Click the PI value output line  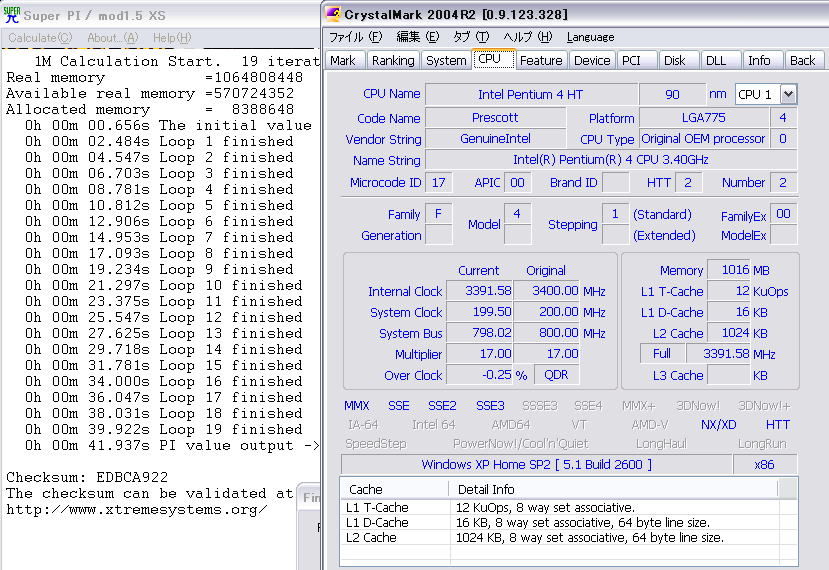pos(172,446)
